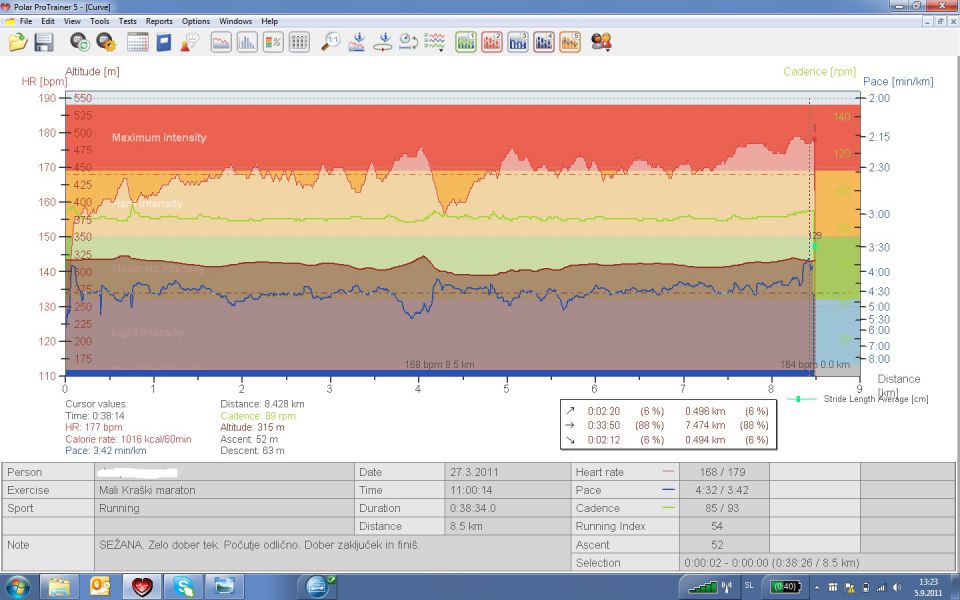960x600 pixels.
Task: Select purple chart preset 4
Action: [x=544, y=42]
